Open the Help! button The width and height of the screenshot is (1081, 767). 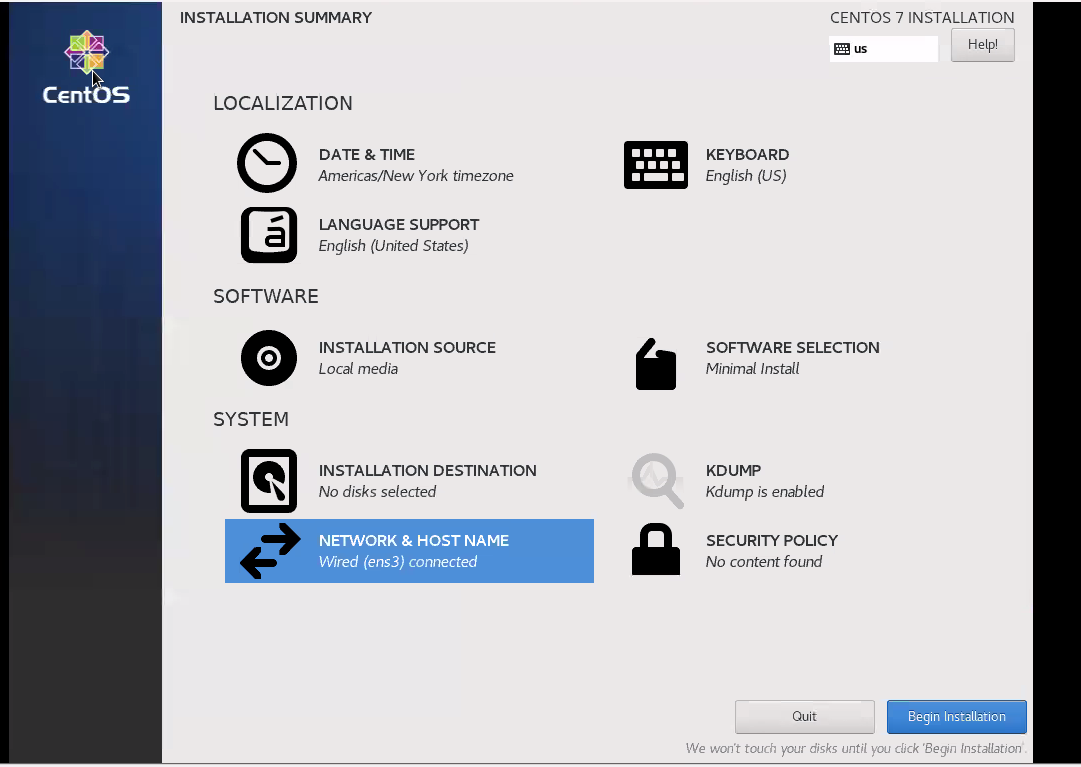(x=982, y=45)
